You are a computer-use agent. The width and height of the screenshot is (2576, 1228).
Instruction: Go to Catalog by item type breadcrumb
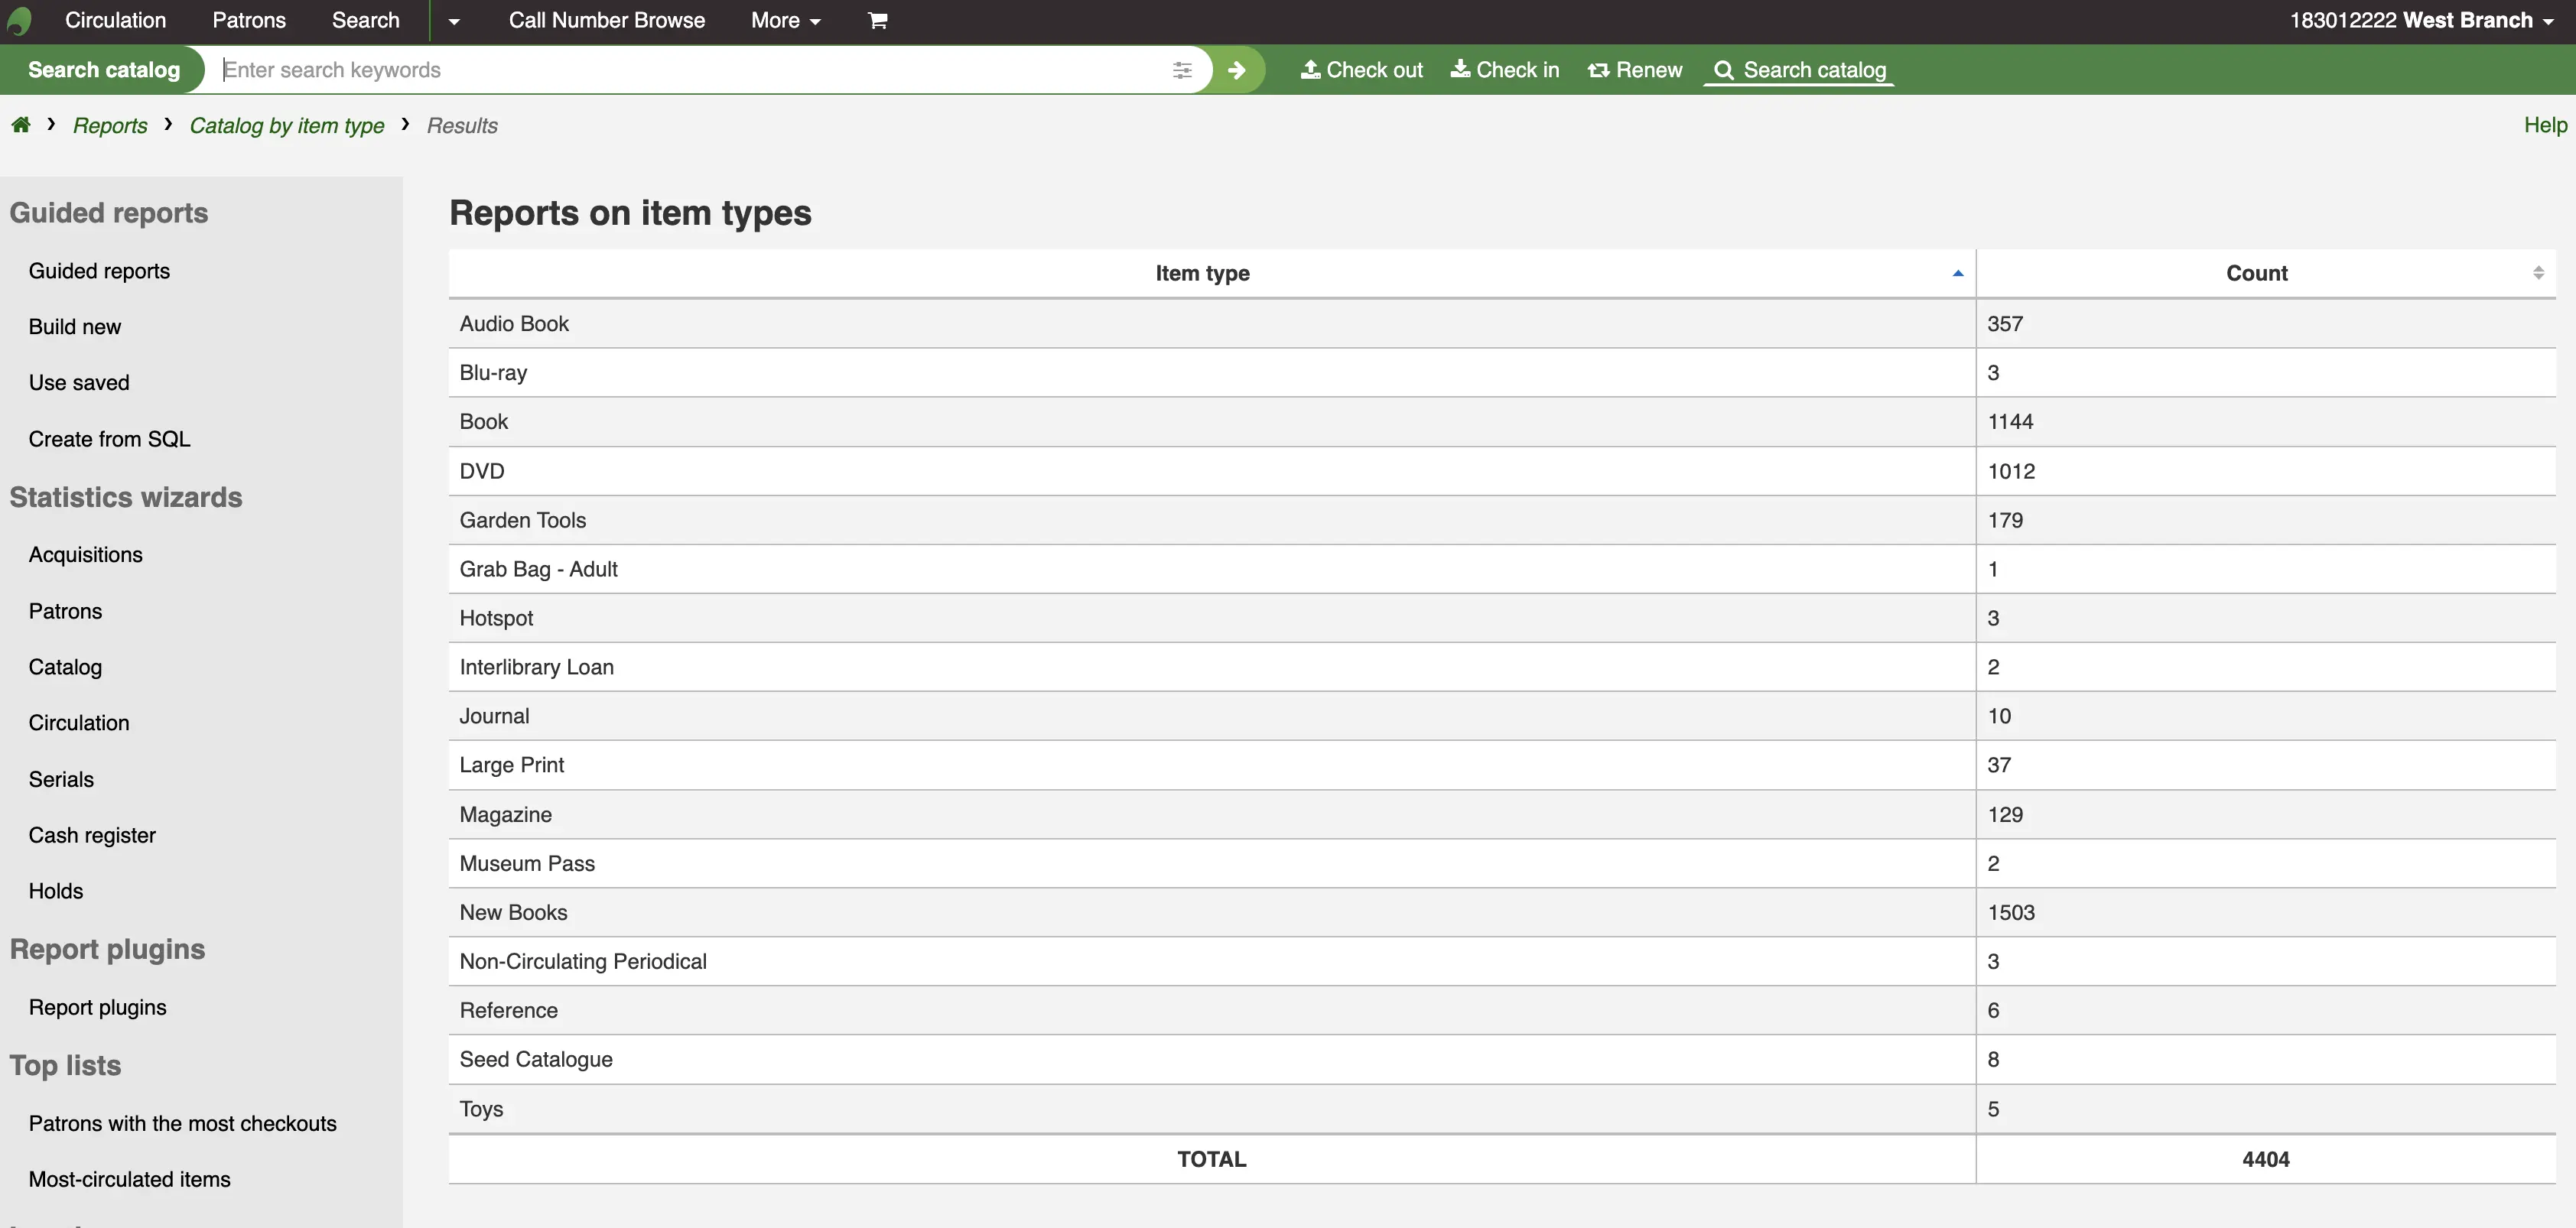287,125
